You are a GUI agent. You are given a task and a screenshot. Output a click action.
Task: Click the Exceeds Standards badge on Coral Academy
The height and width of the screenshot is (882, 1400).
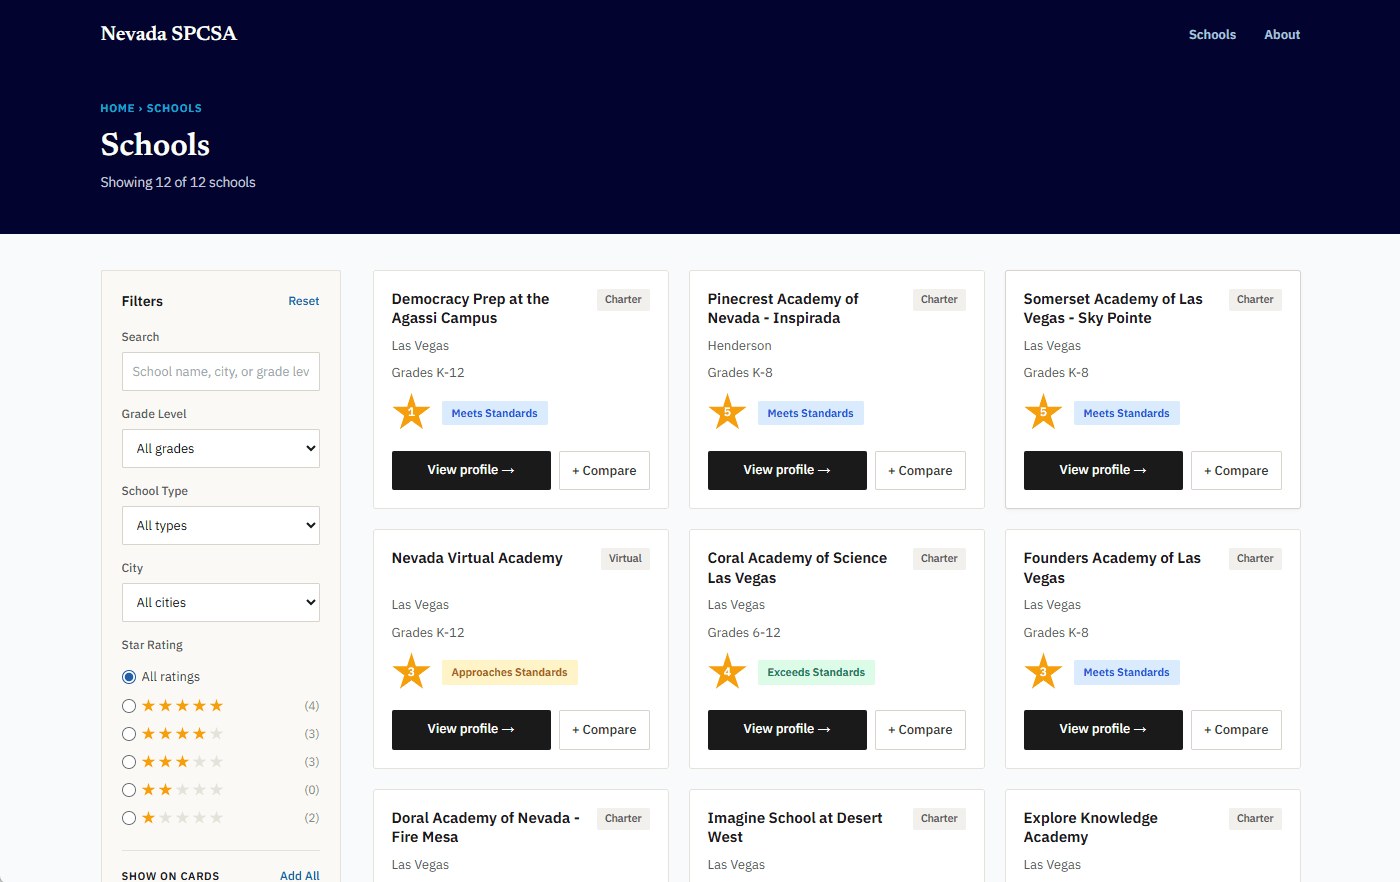(816, 672)
